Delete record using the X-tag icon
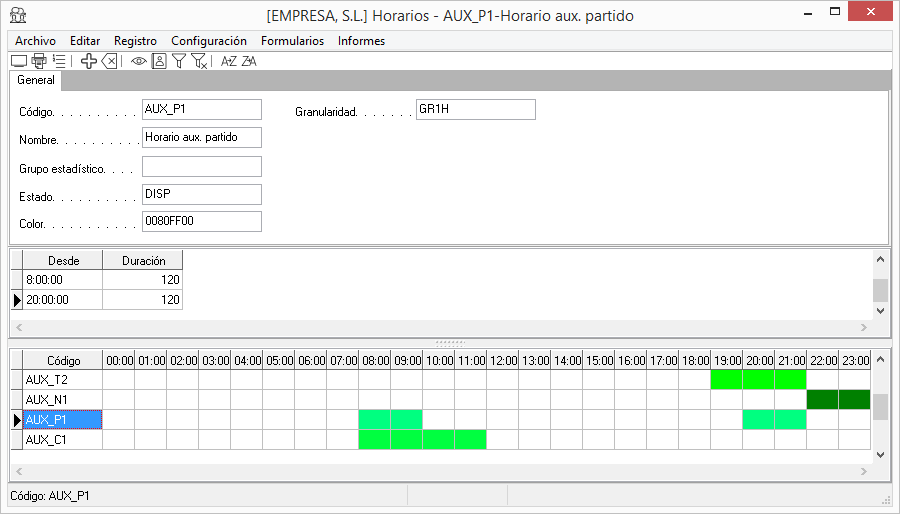 pos(110,61)
